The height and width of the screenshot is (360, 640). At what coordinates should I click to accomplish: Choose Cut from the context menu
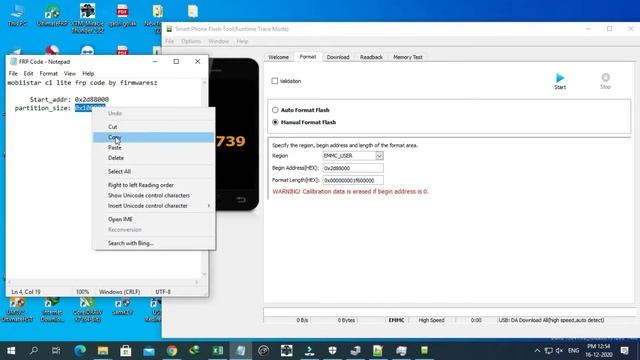tap(153, 127)
